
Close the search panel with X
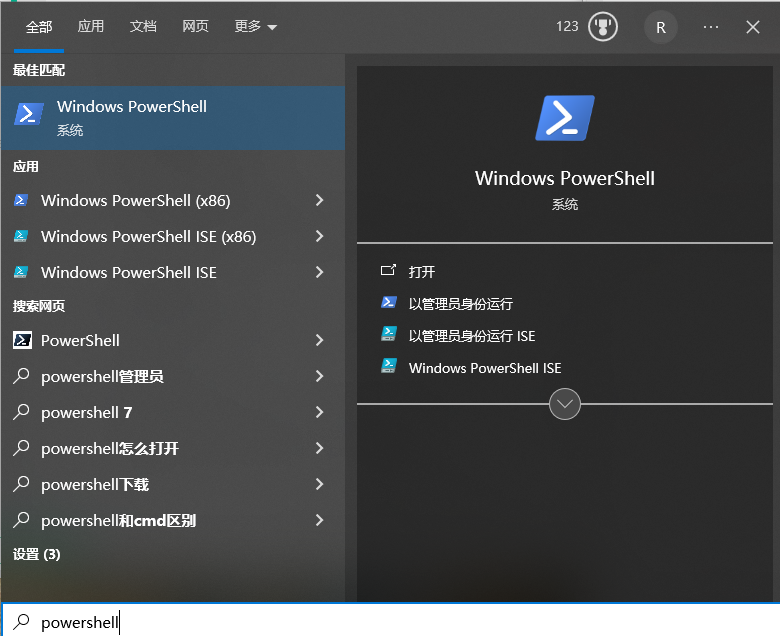click(753, 27)
